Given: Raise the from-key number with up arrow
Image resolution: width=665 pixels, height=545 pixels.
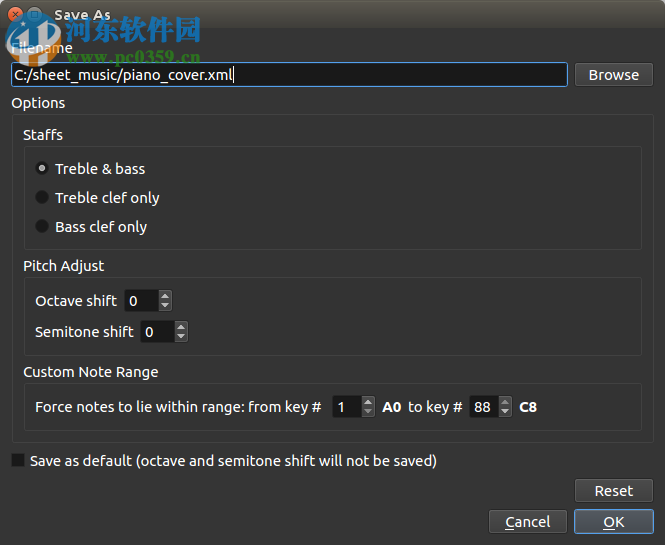Looking at the screenshot, I should (x=368, y=402).
